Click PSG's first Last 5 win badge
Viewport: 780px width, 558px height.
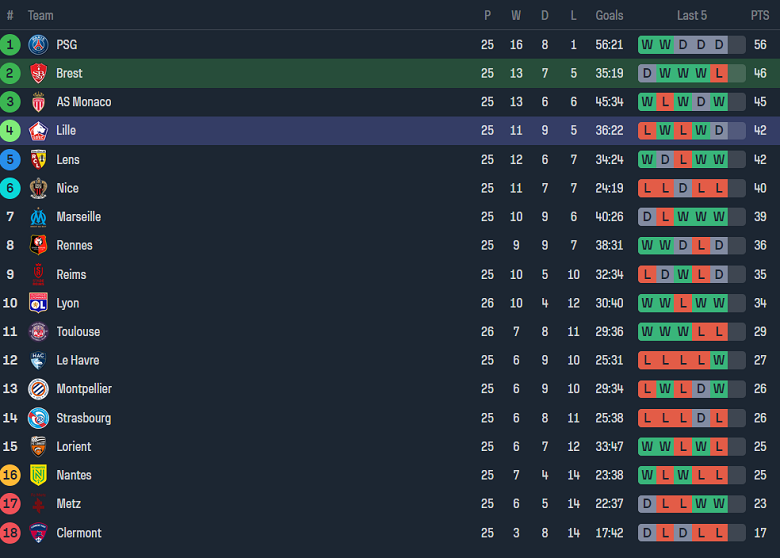click(x=647, y=45)
